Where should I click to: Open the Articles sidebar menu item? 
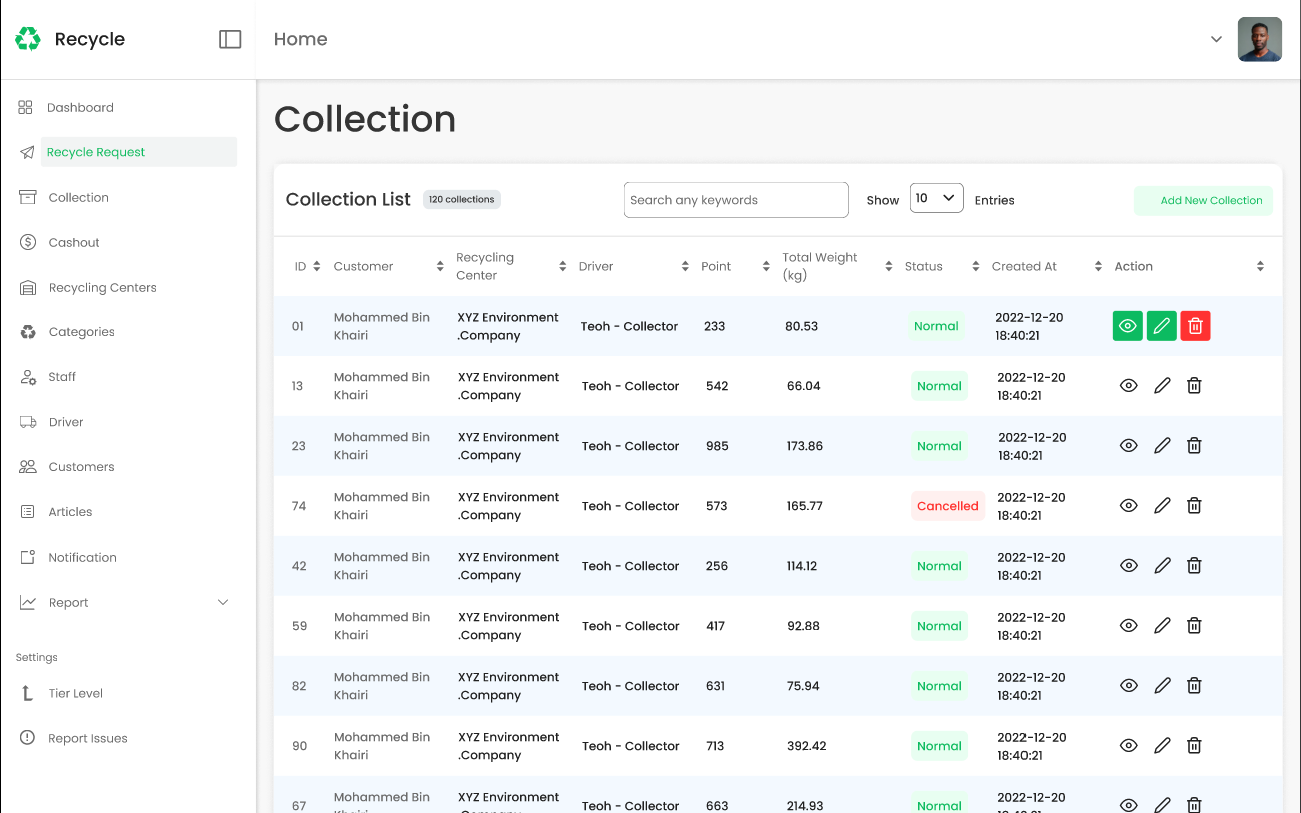coord(70,512)
